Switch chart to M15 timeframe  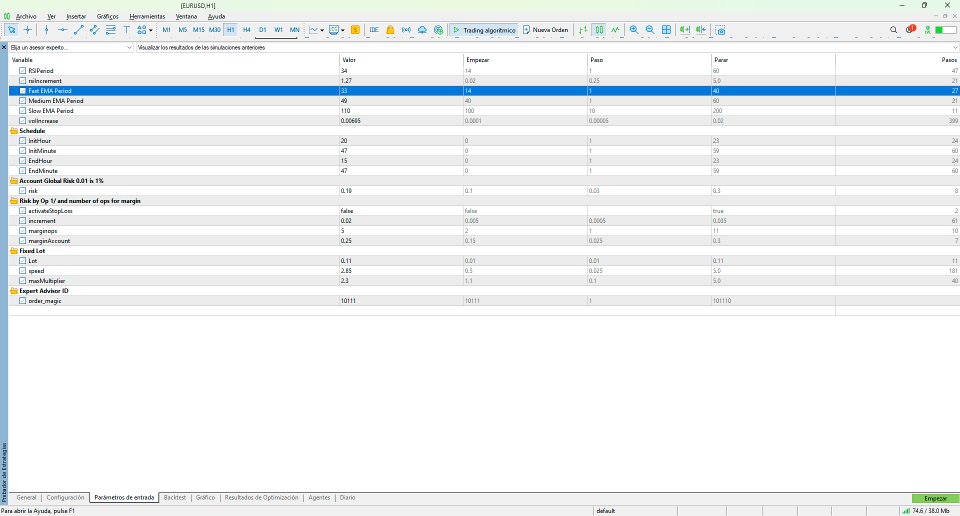pos(198,29)
